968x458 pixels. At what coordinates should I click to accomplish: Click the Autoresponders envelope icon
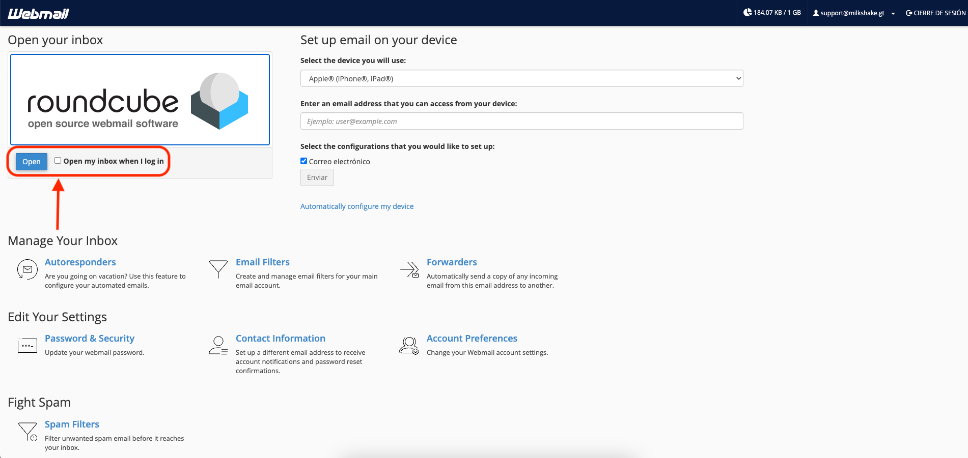coord(26,270)
